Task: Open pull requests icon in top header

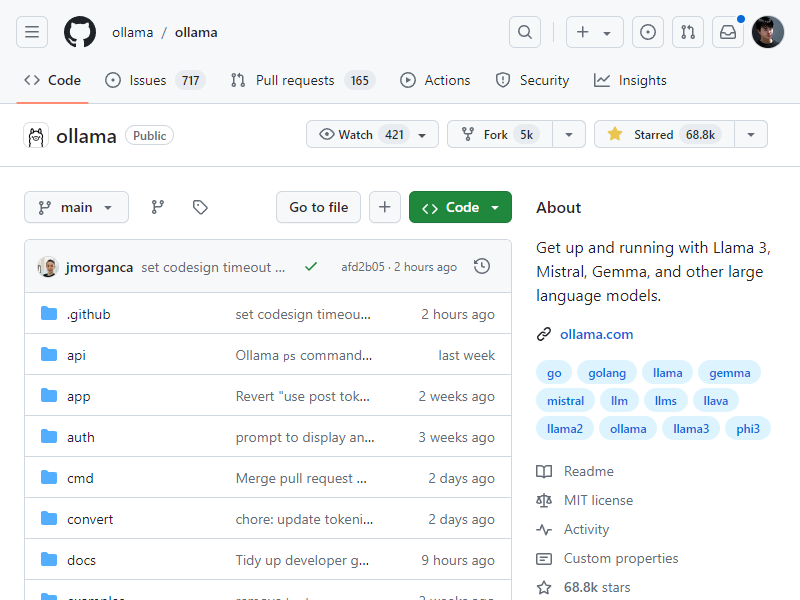Action: [688, 32]
